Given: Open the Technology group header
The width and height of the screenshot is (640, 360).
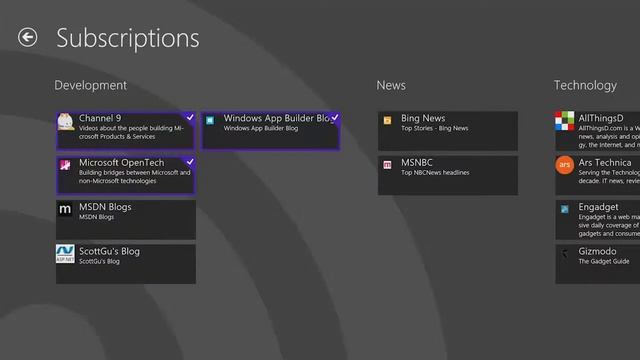Looking at the screenshot, I should [x=585, y=85].
